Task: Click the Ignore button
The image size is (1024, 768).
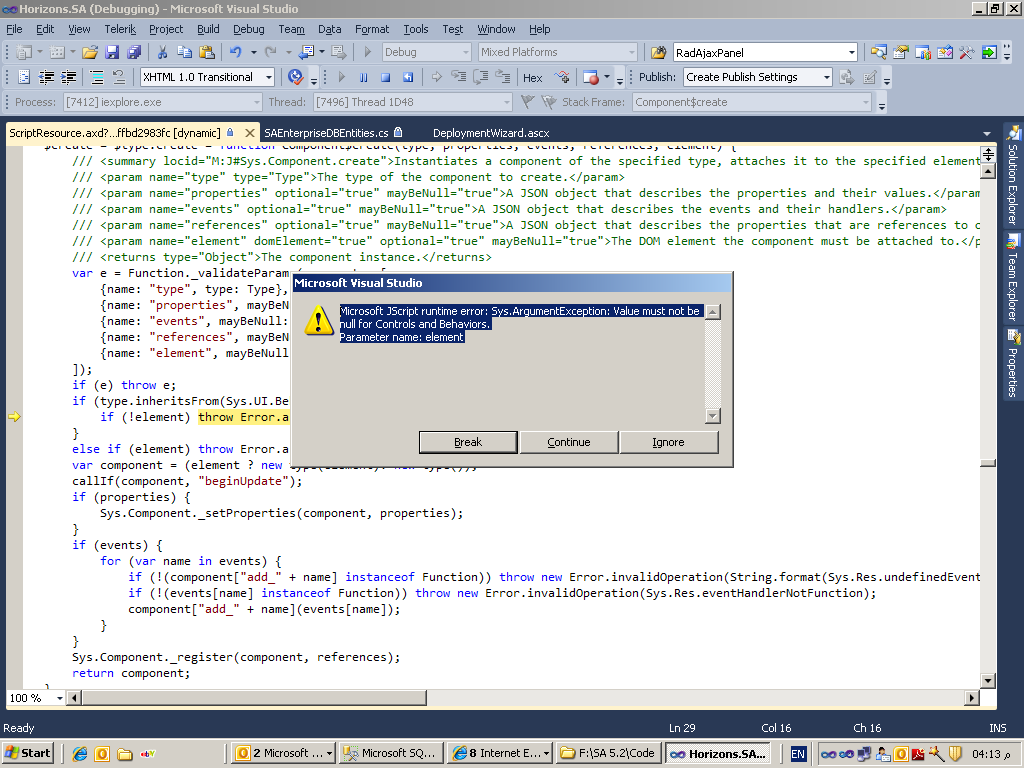Action: [x=668, y=442]
